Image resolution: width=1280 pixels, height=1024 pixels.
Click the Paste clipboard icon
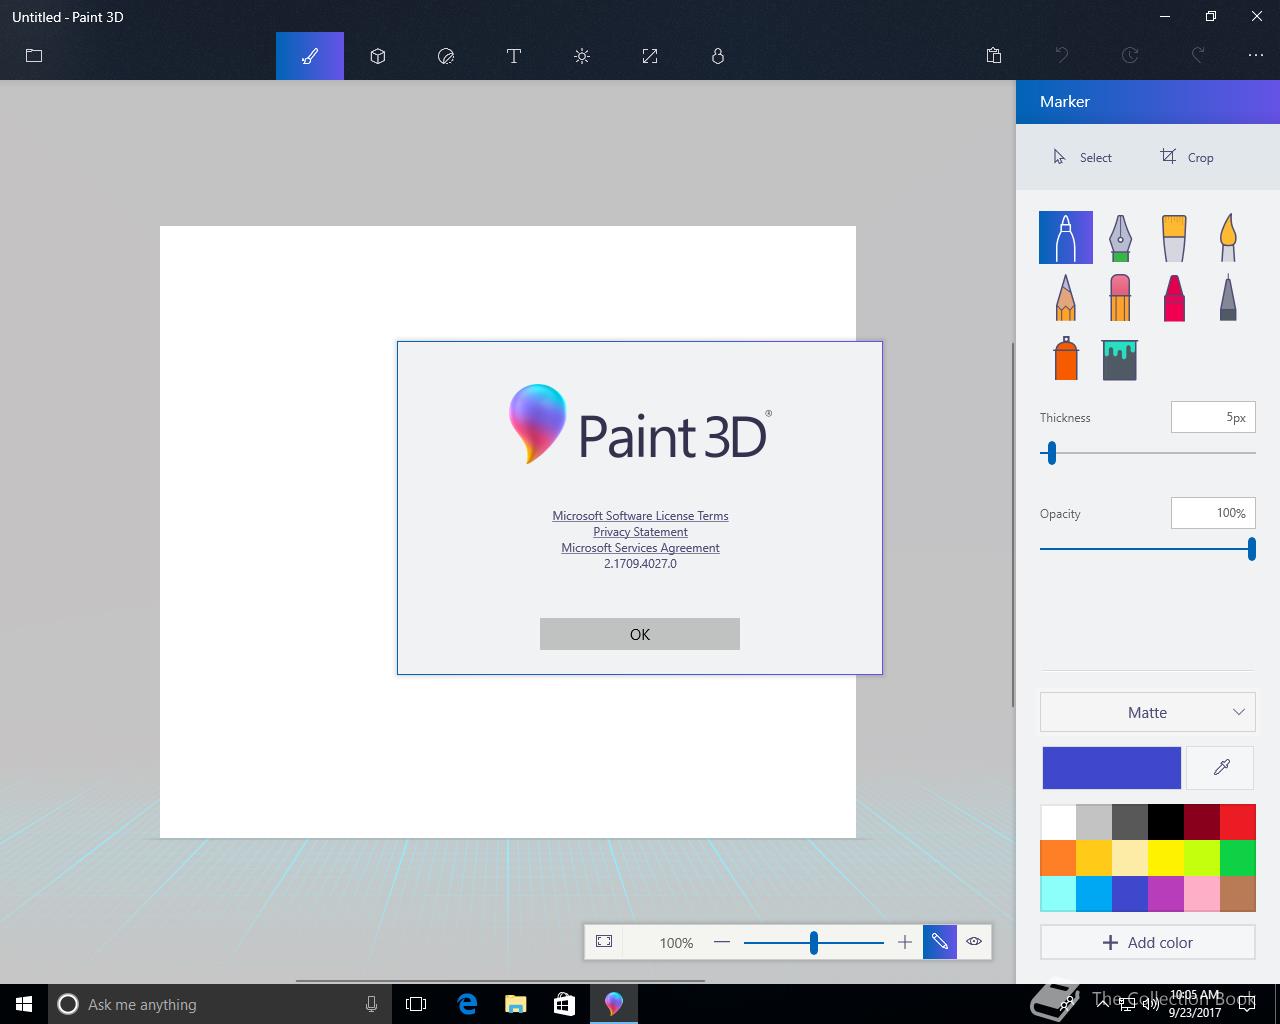pos(994,56)
